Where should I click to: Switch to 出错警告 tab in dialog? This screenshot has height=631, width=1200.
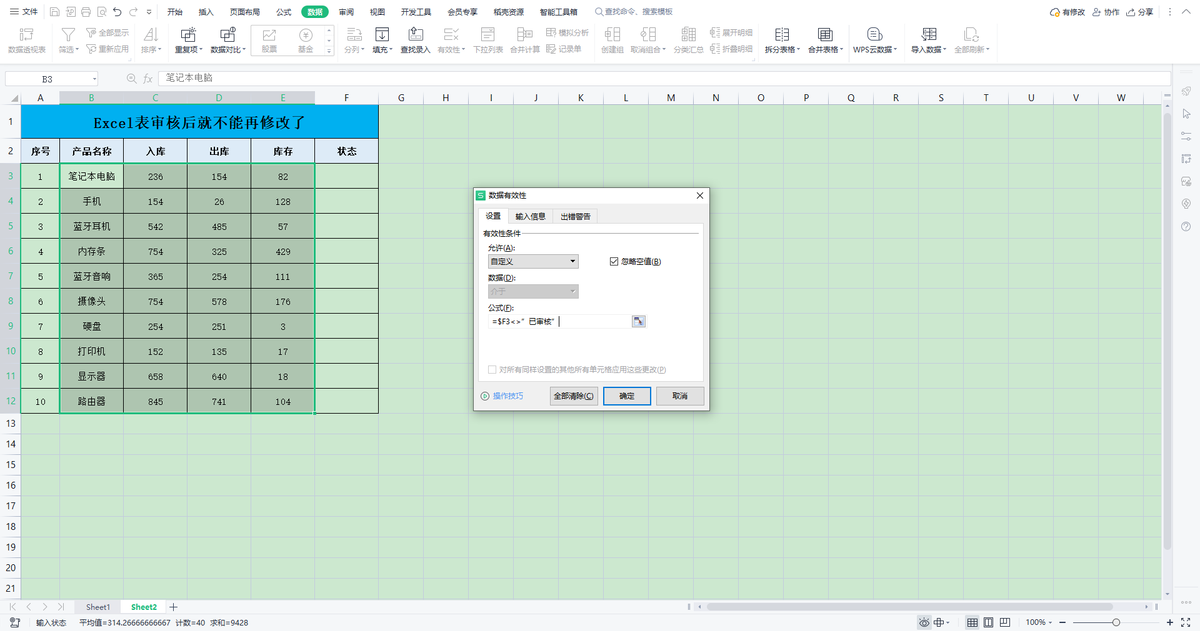(575, 216)
